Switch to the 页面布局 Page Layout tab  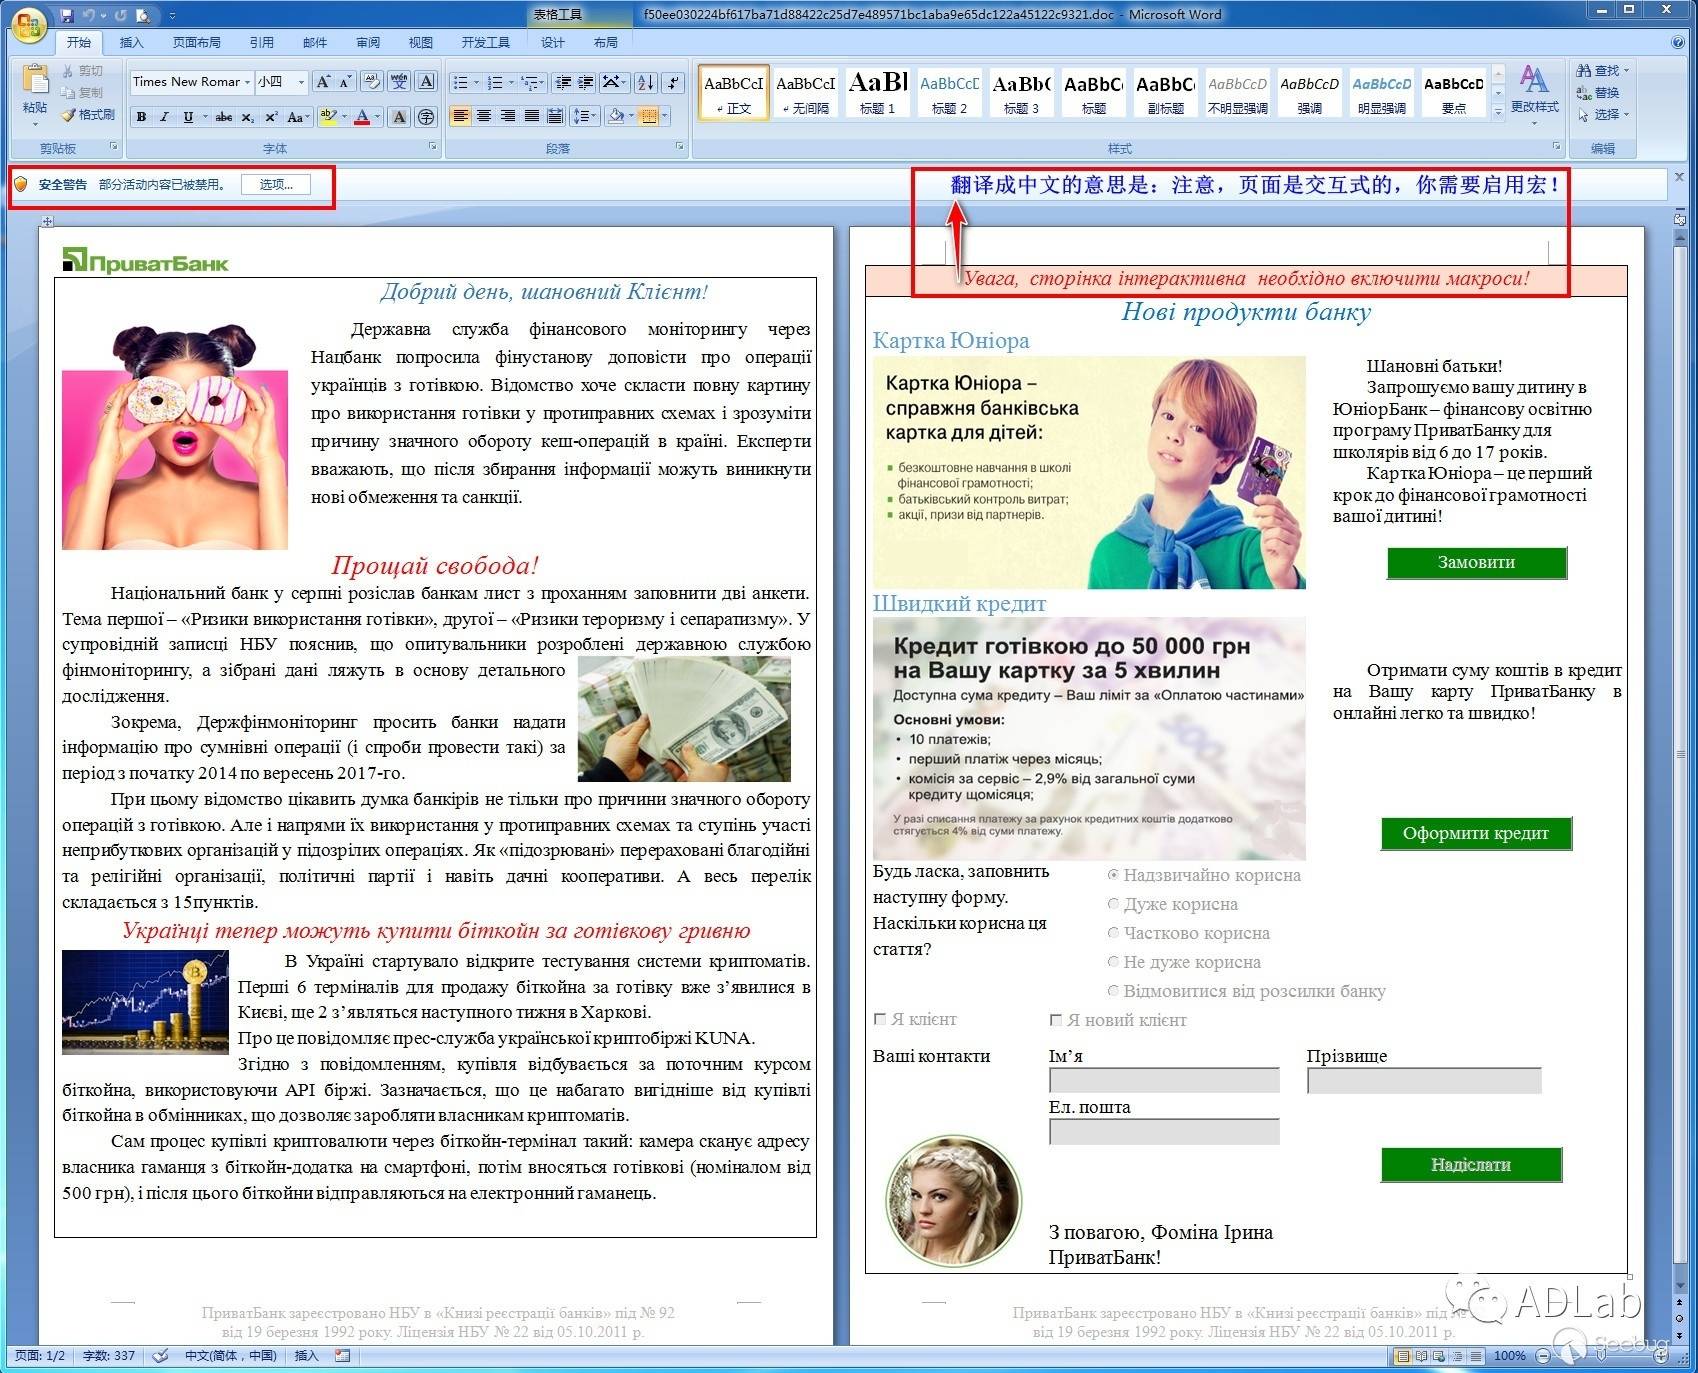tap(196, 42)
